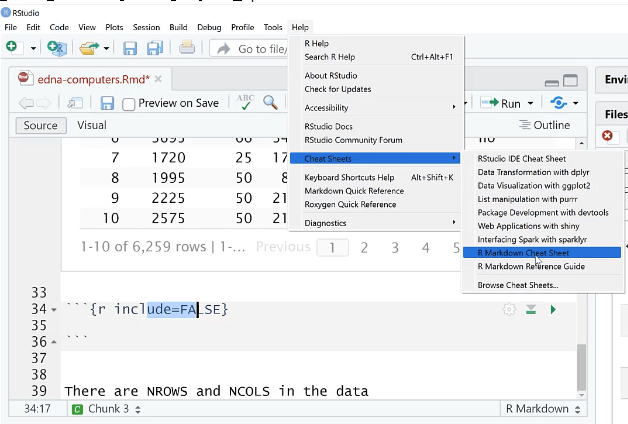Open RStudio IDE Cheat Sheet

tap(542, 159)
